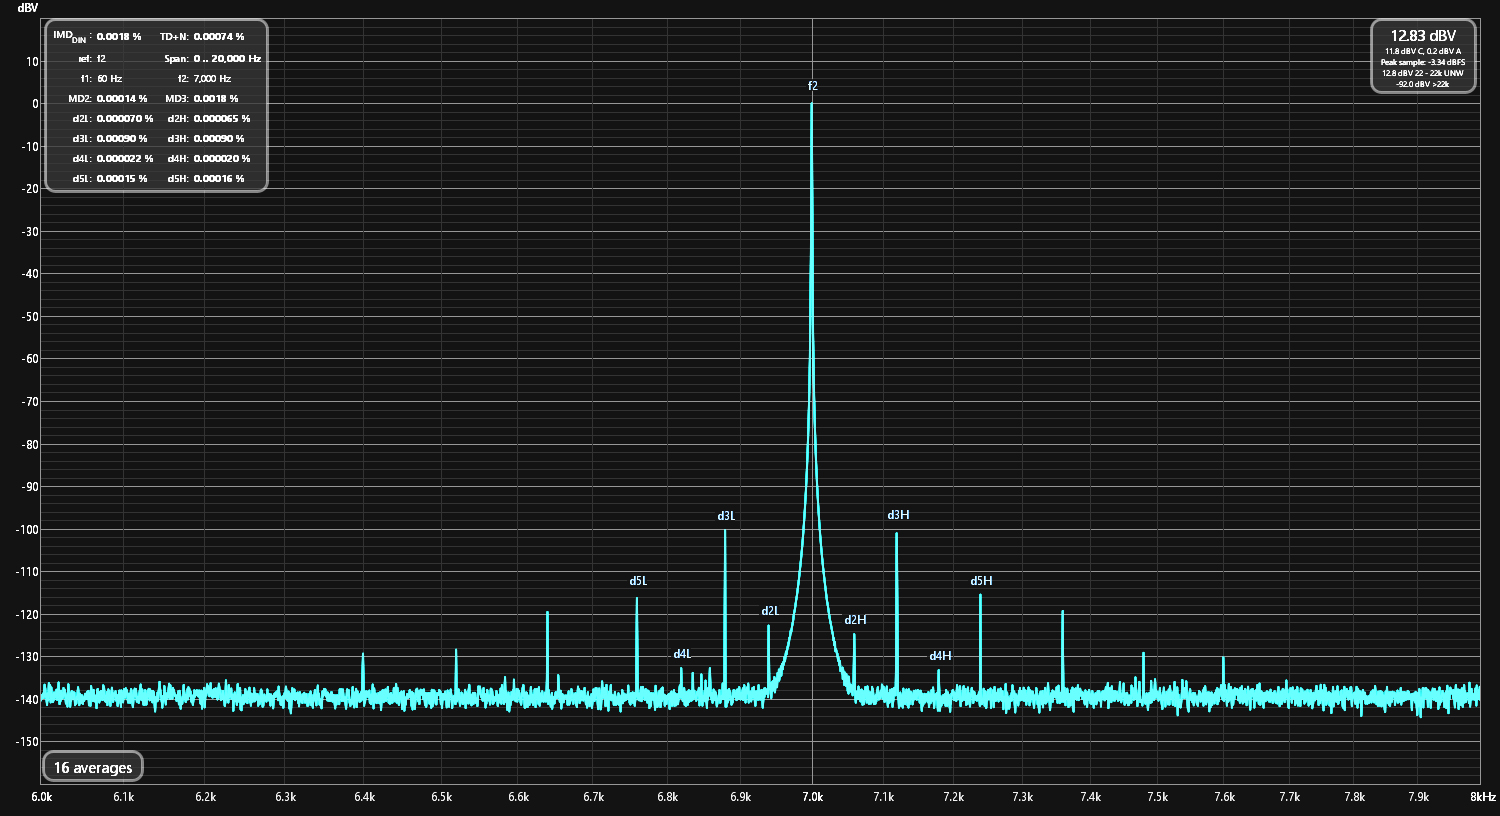Select the d5L sideband marker label
This screenshot has height=816, width=1500.
tap(638, 581)
